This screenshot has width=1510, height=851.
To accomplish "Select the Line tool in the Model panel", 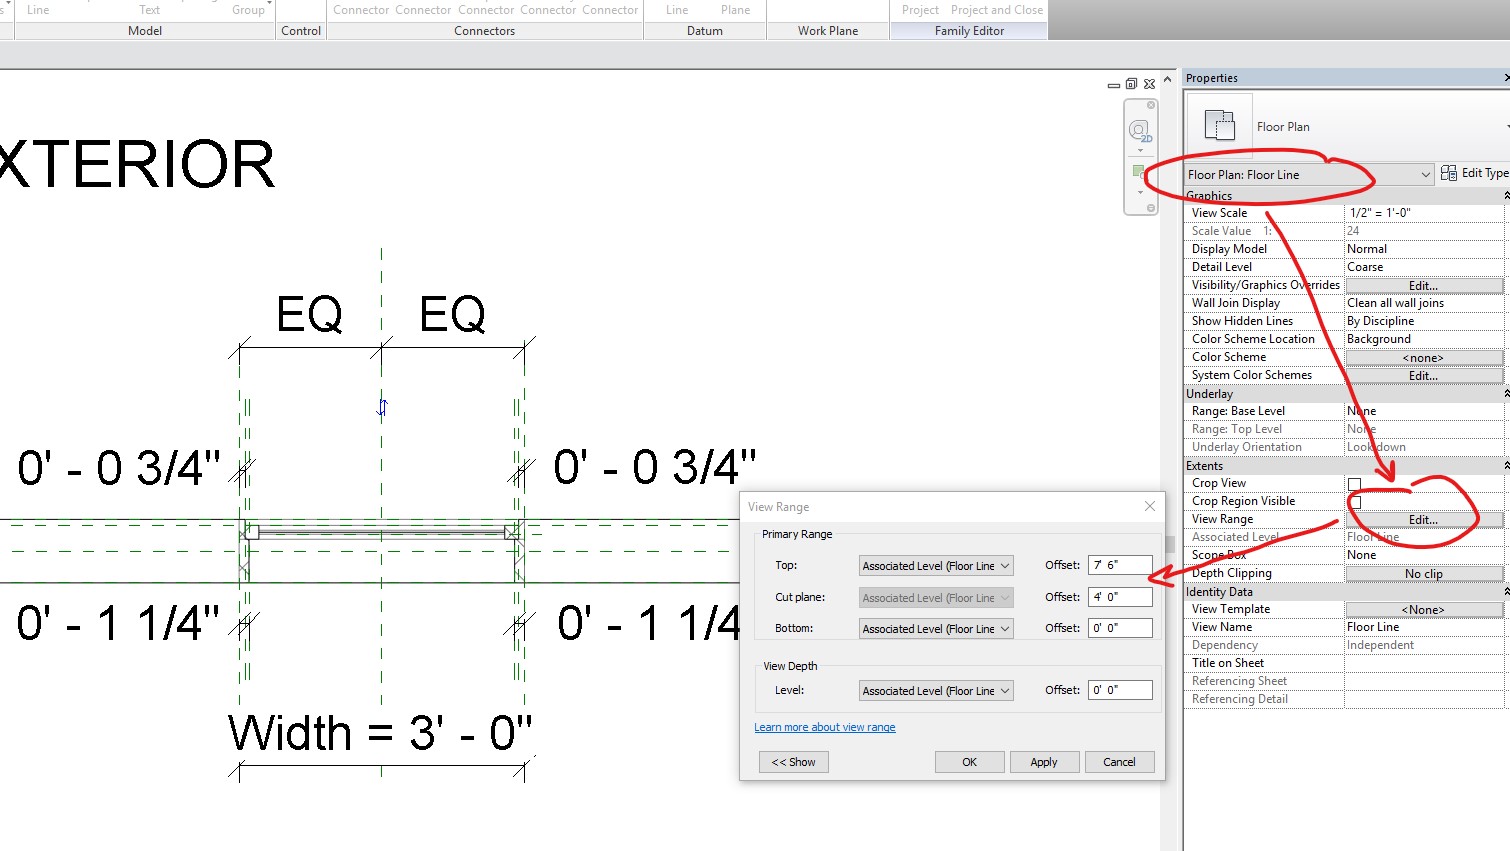I will 39,9.
